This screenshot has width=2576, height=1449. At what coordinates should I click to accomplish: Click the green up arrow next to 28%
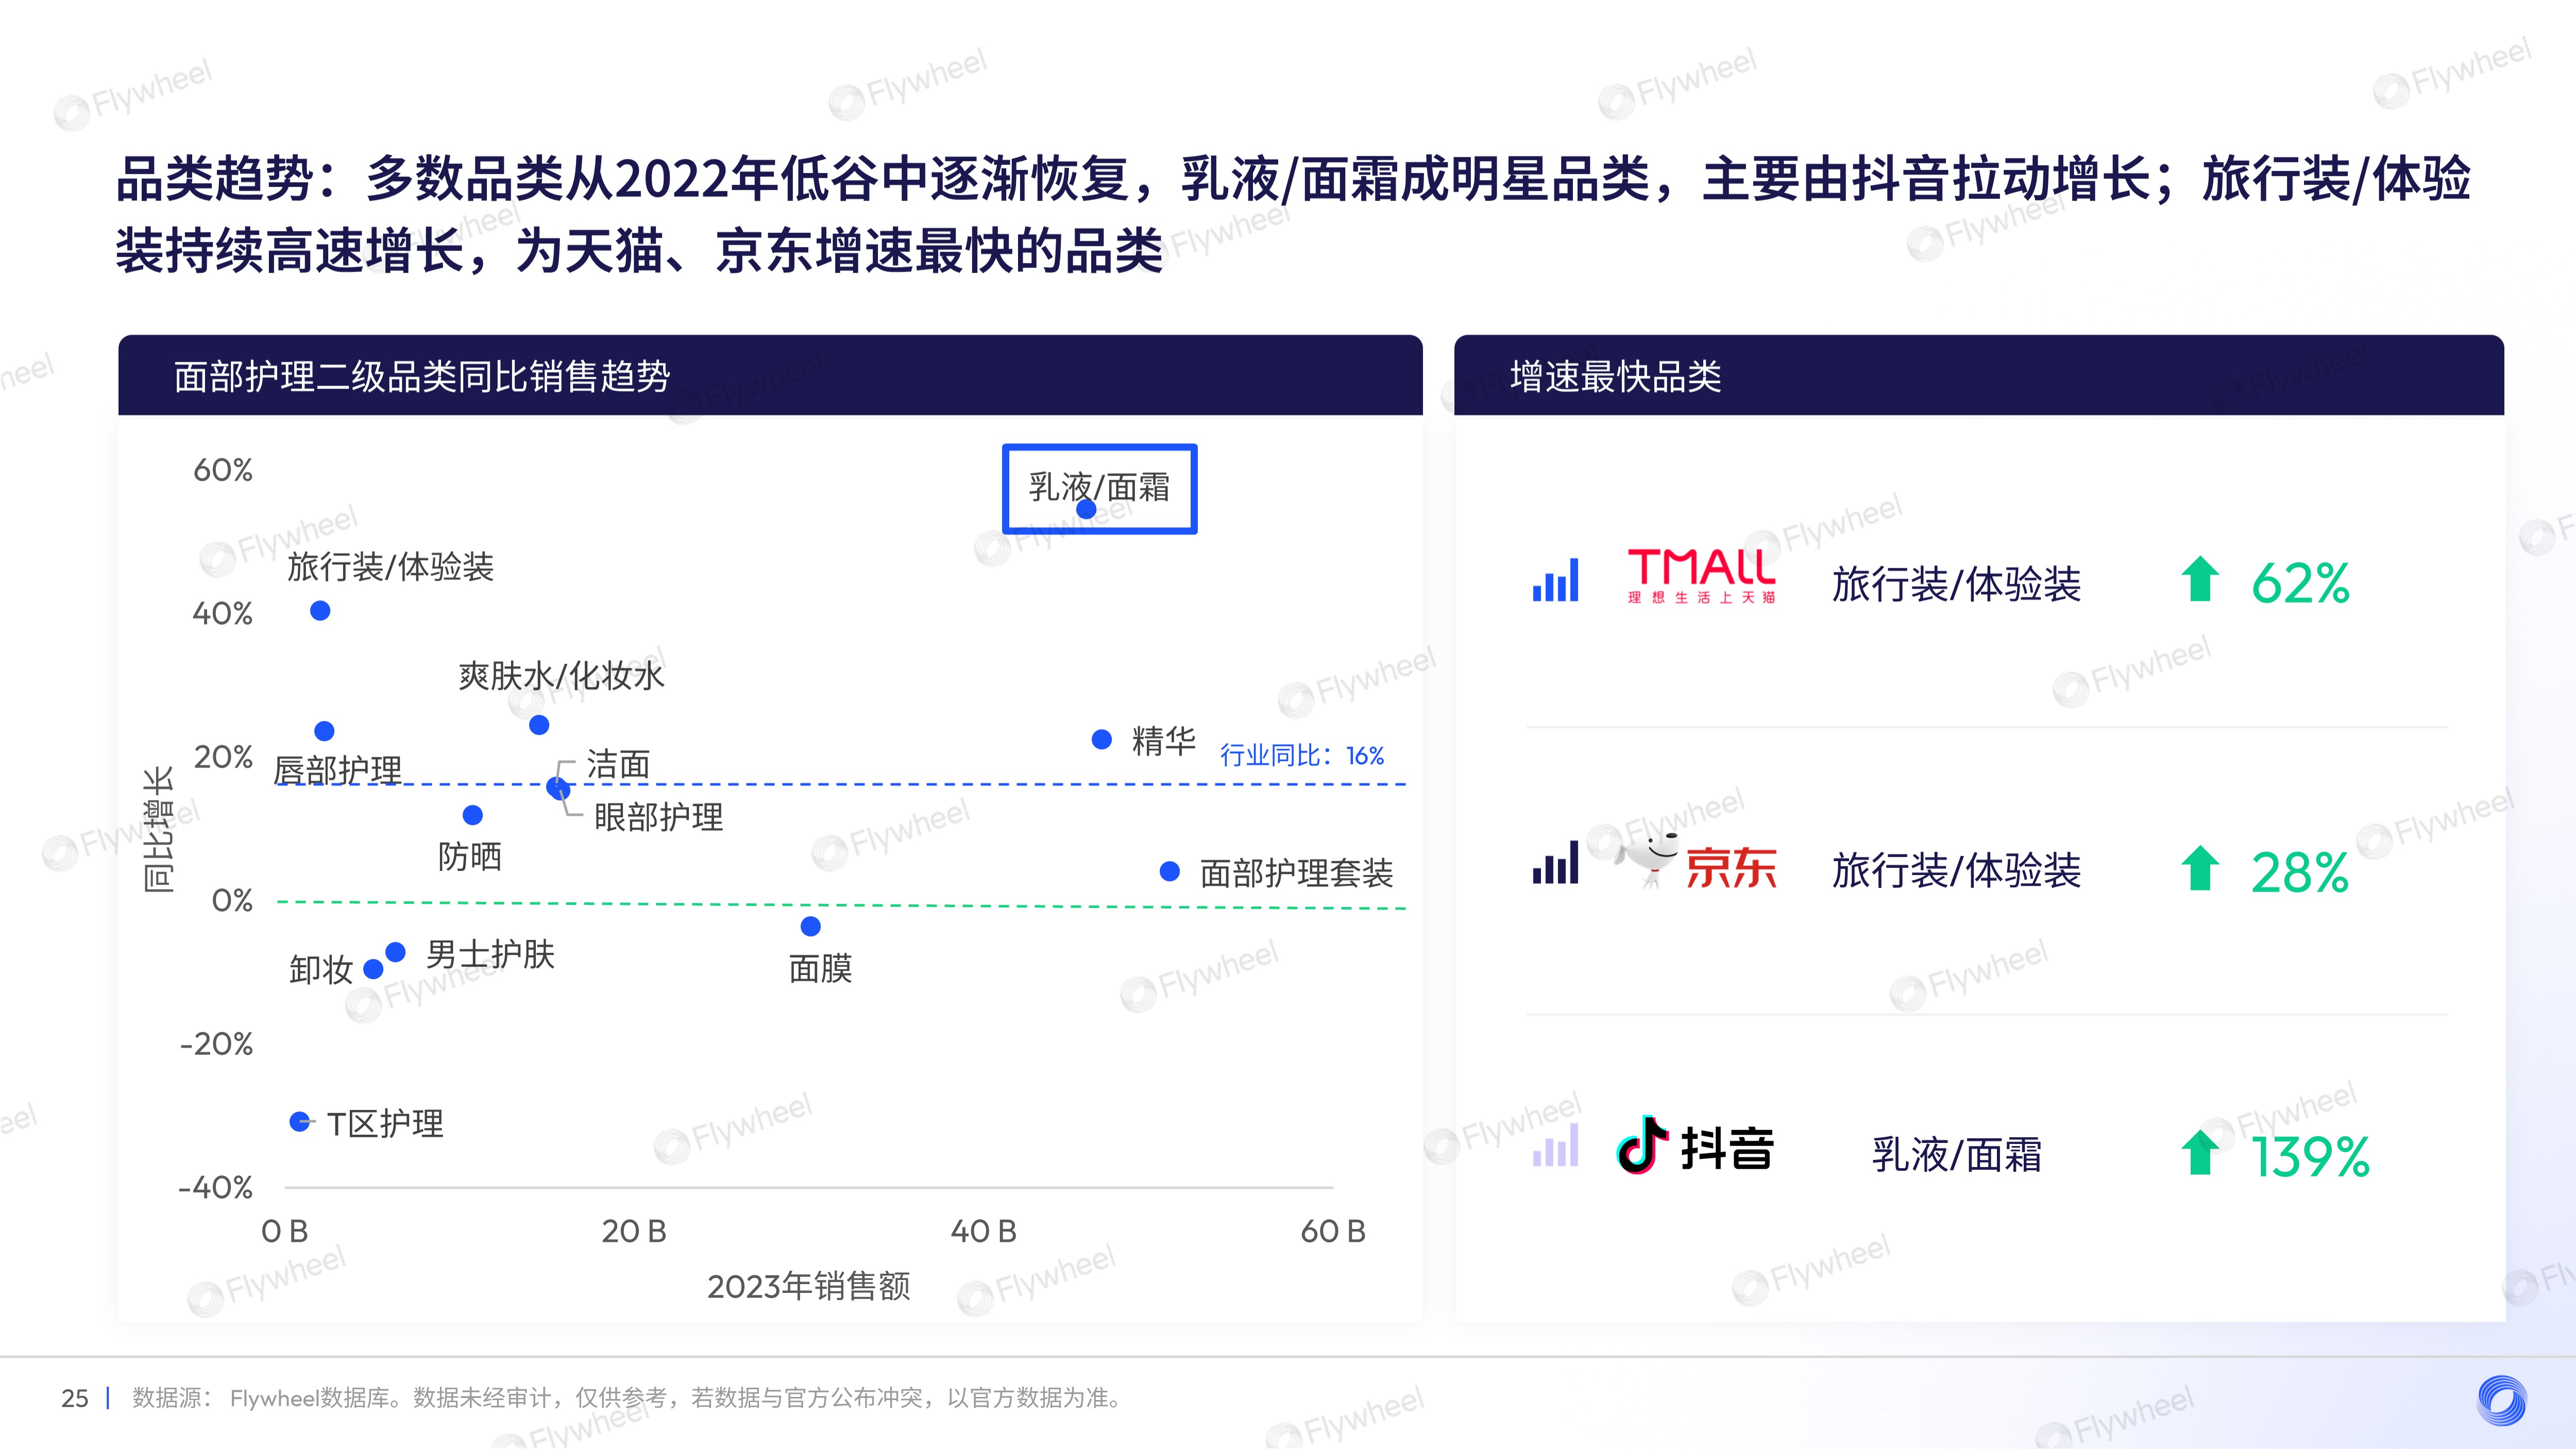pyautogui.click(x=2199, y=868)
